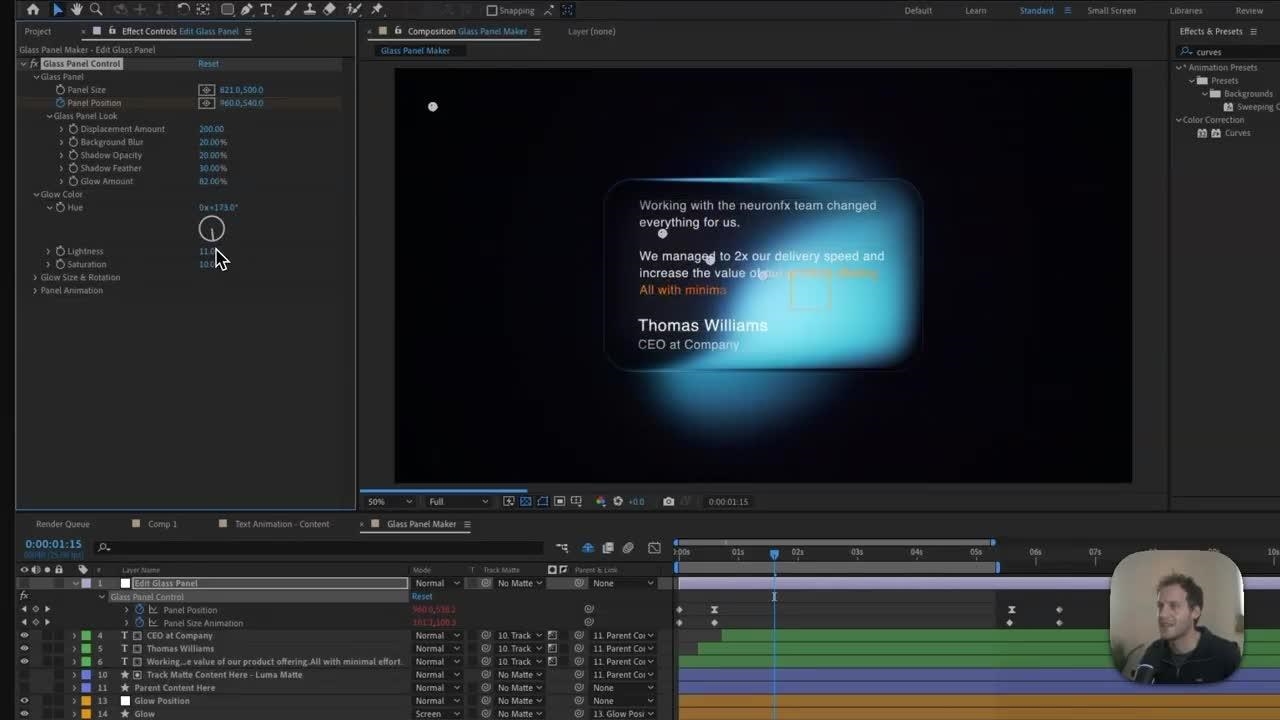Hide the Thomas Williams layer

[24, 649]
